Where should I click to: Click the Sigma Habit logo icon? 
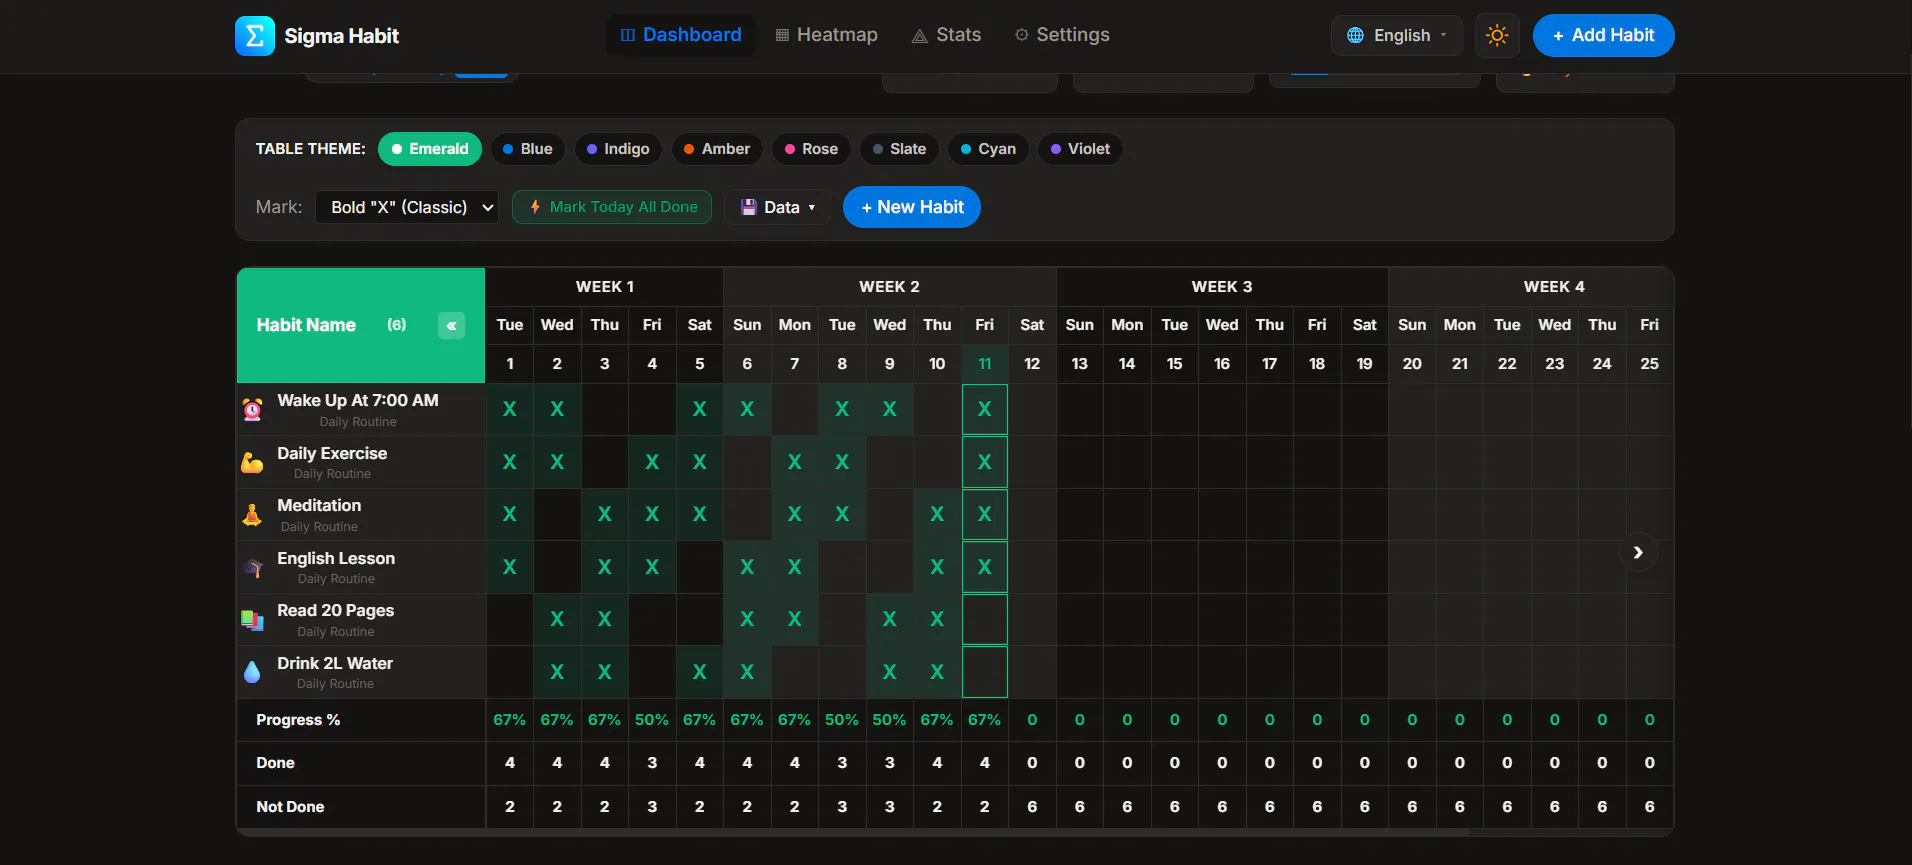click(x=254, y=36)
